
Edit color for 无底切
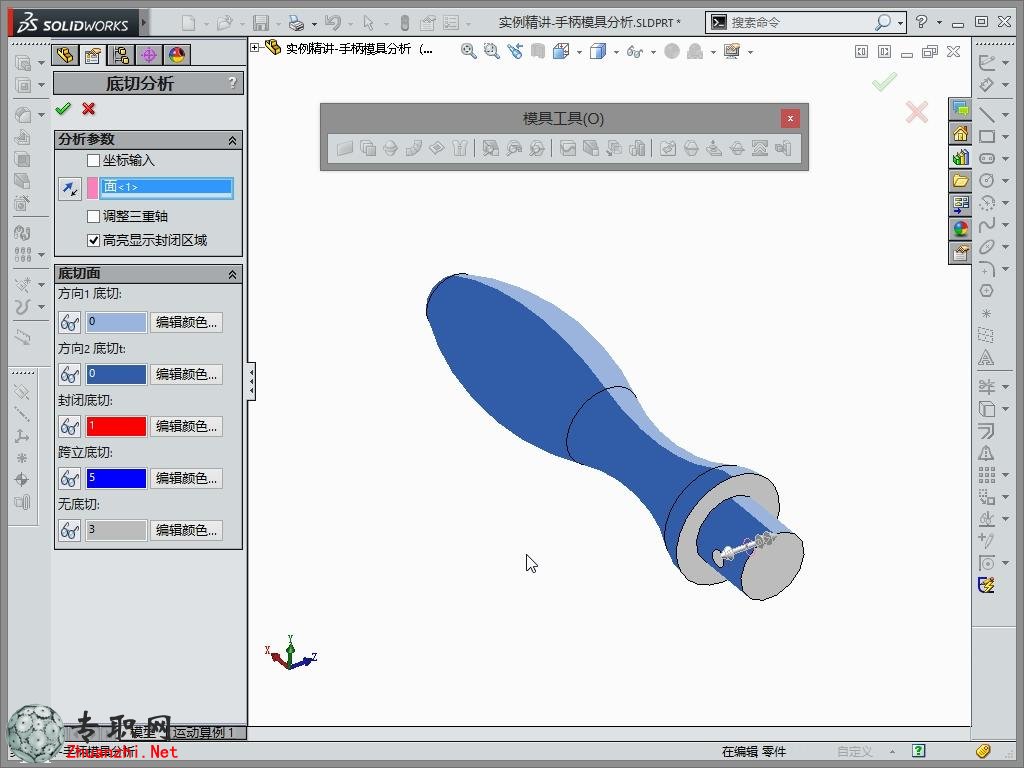186,530
